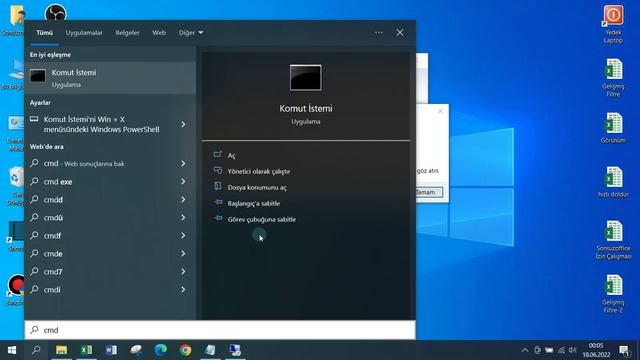Open File Explorer from taskbar
This screenshot has width=640, height=360.
coord(61,350)
